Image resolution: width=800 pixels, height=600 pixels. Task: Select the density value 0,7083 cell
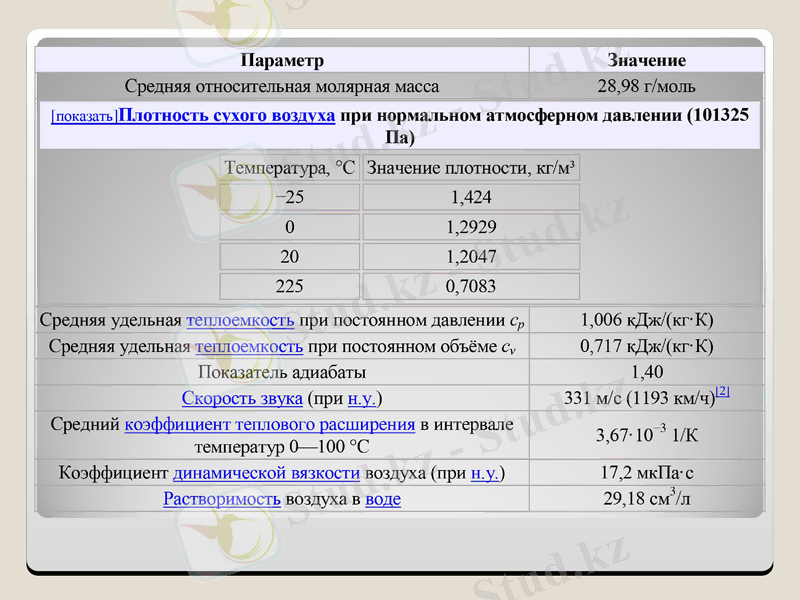coord(470,287)
